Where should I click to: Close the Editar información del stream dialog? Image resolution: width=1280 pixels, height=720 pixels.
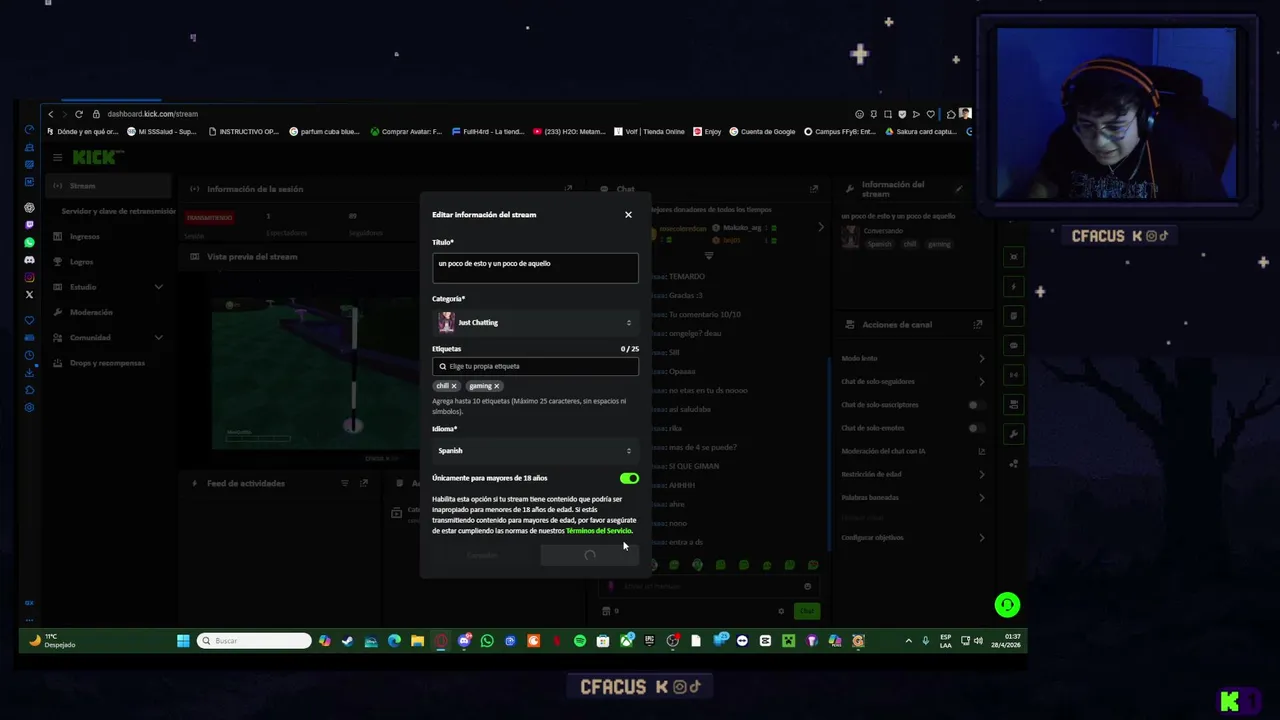[x=628, y=215]
